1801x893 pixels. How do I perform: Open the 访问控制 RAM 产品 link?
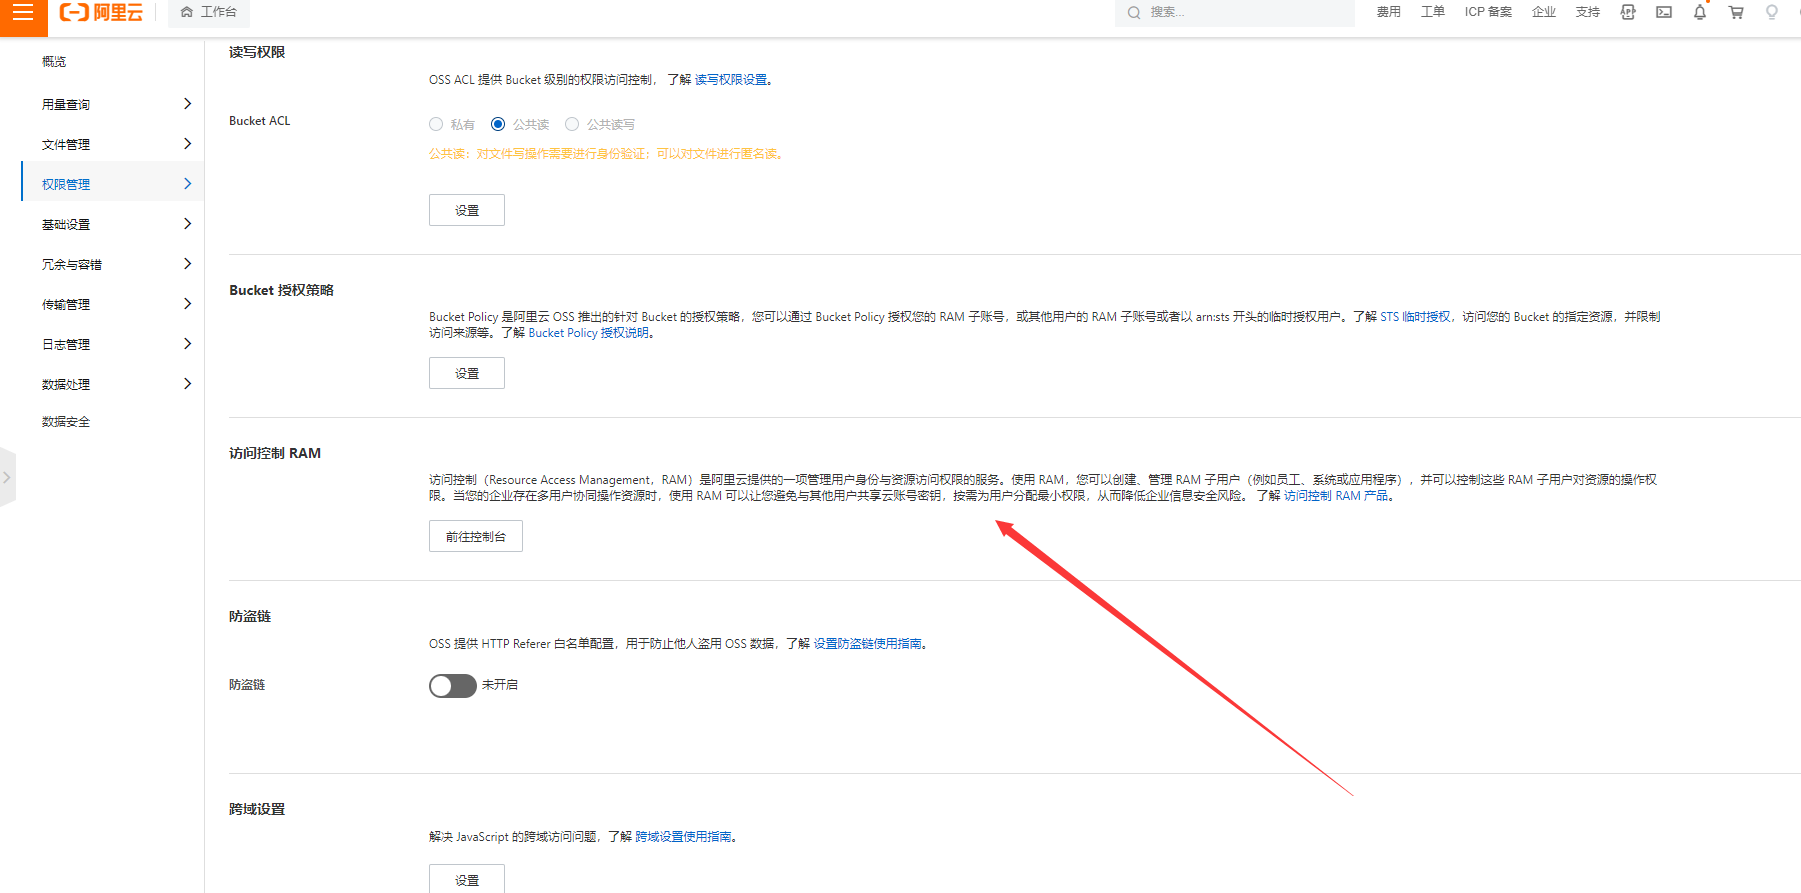(x=1336, y=496)
